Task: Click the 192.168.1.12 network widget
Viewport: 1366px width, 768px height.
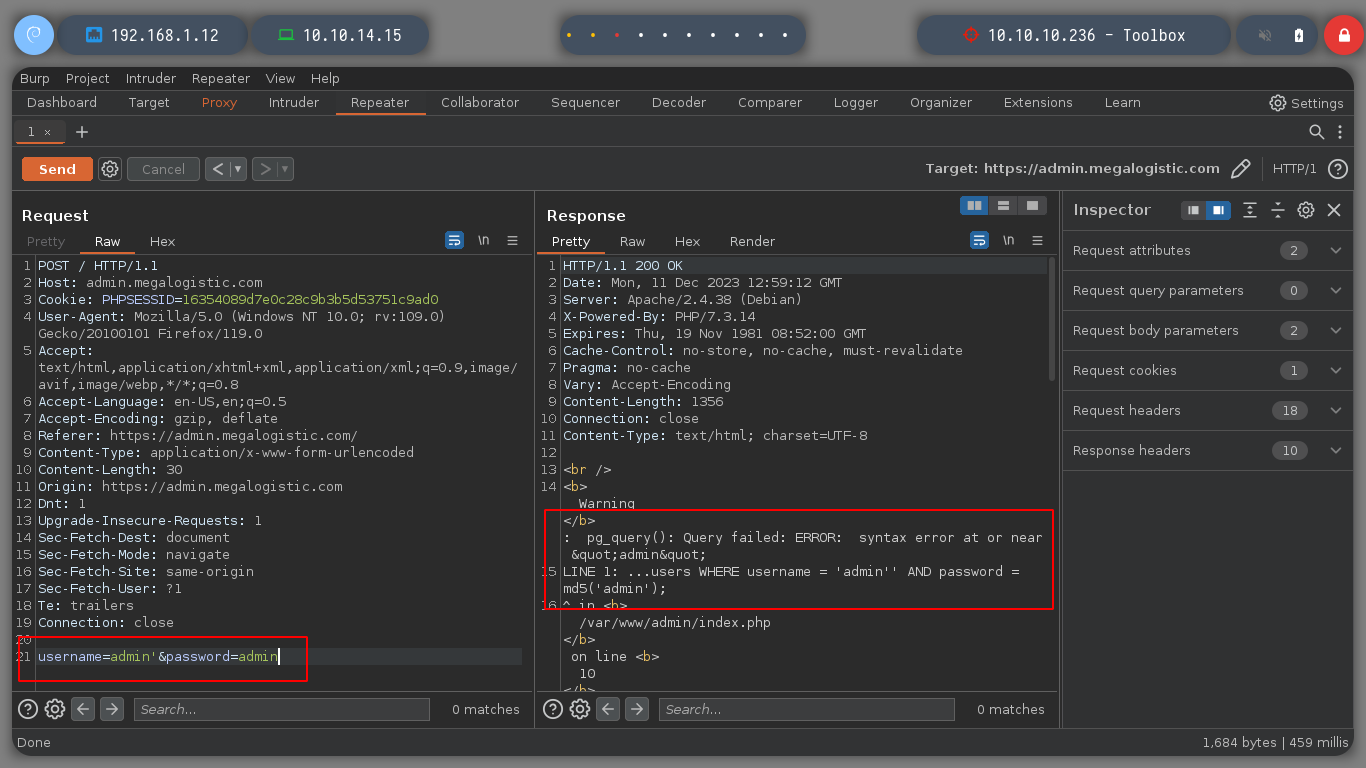Action: coord(153,35)
